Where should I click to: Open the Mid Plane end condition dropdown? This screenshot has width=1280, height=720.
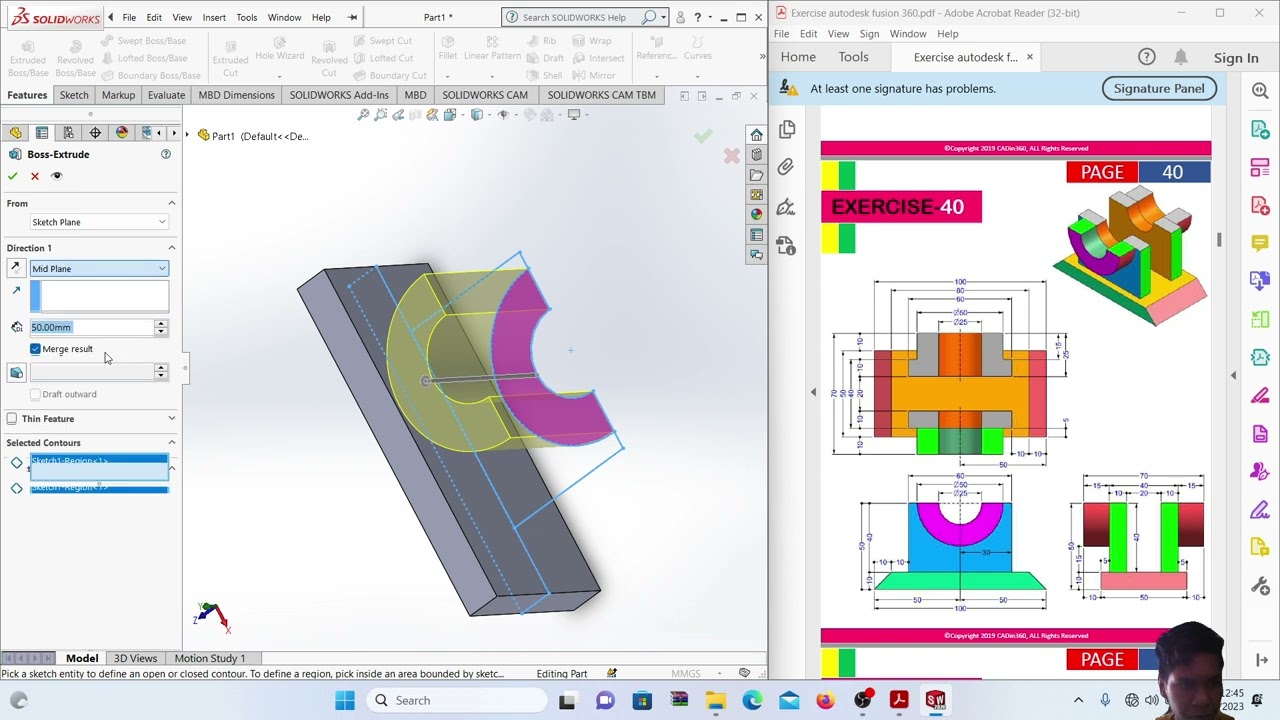tap(99, 268)
